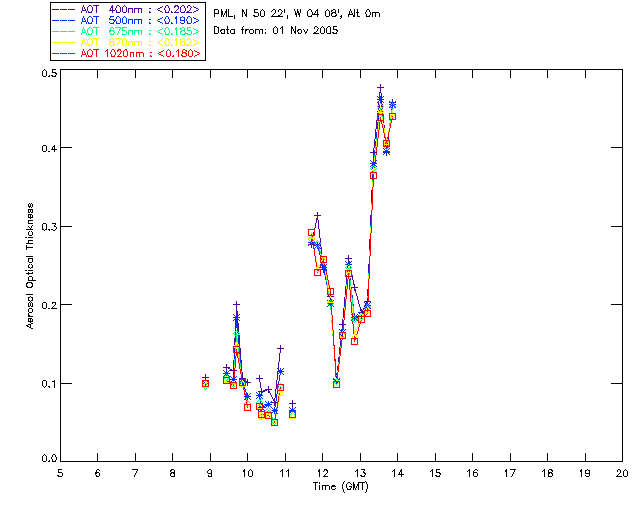This screenshot has width=640, height=512.
Task: Click the highest purple plus marker near 0.48
Action: pos(380,88)
